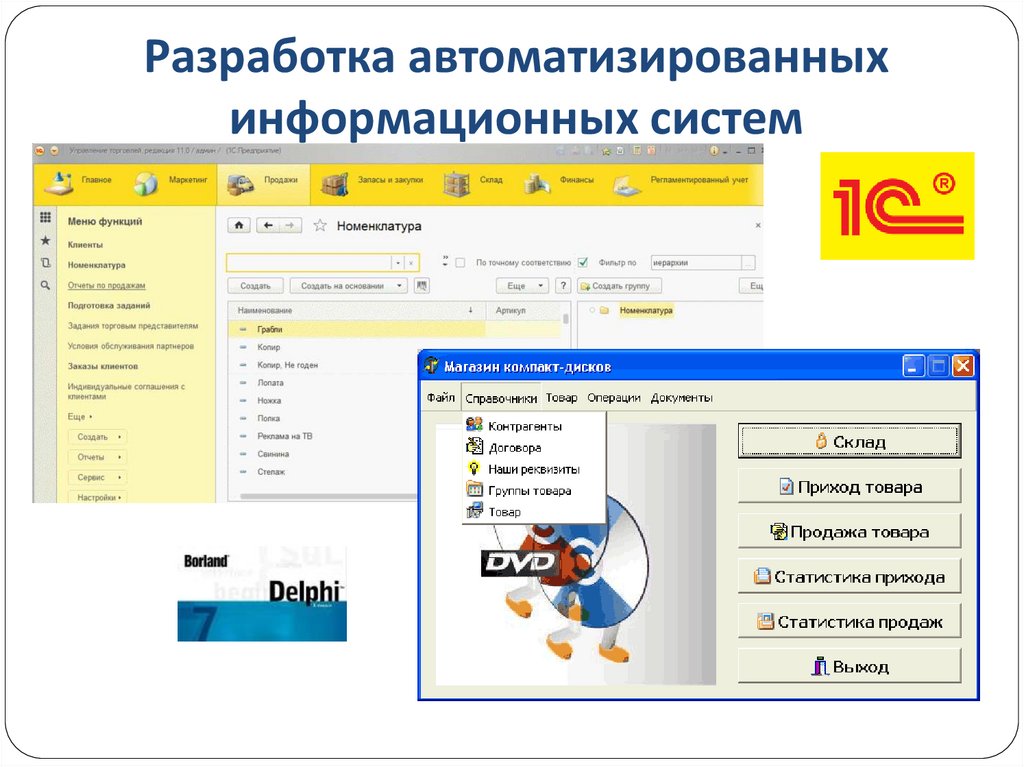Open Файл menu in Магазин компакт-дисков
The width and height of the screenshot is (1024, 767).
coord(441,397)
